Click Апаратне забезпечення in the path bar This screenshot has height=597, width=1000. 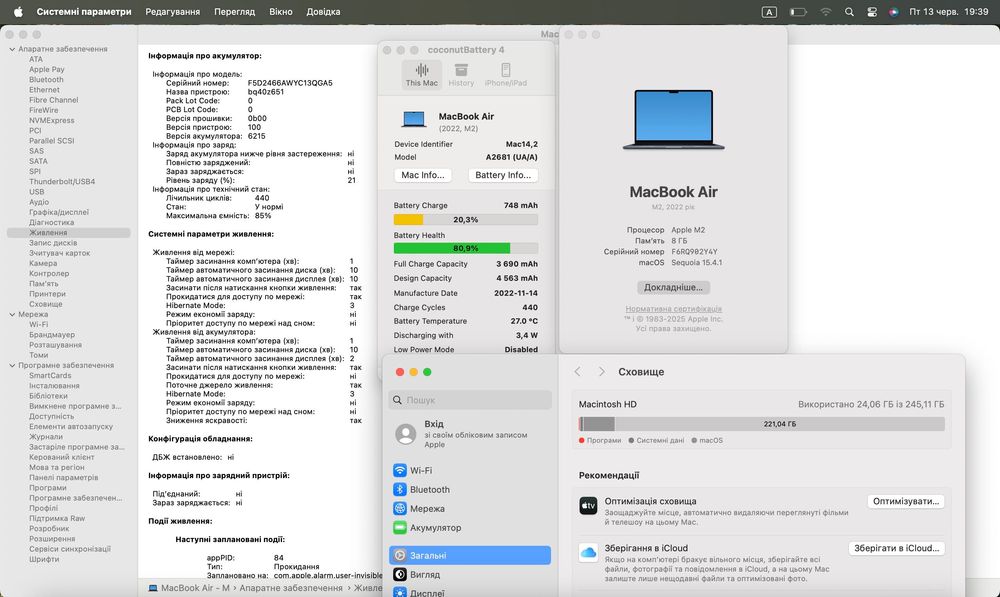[291, 588]
